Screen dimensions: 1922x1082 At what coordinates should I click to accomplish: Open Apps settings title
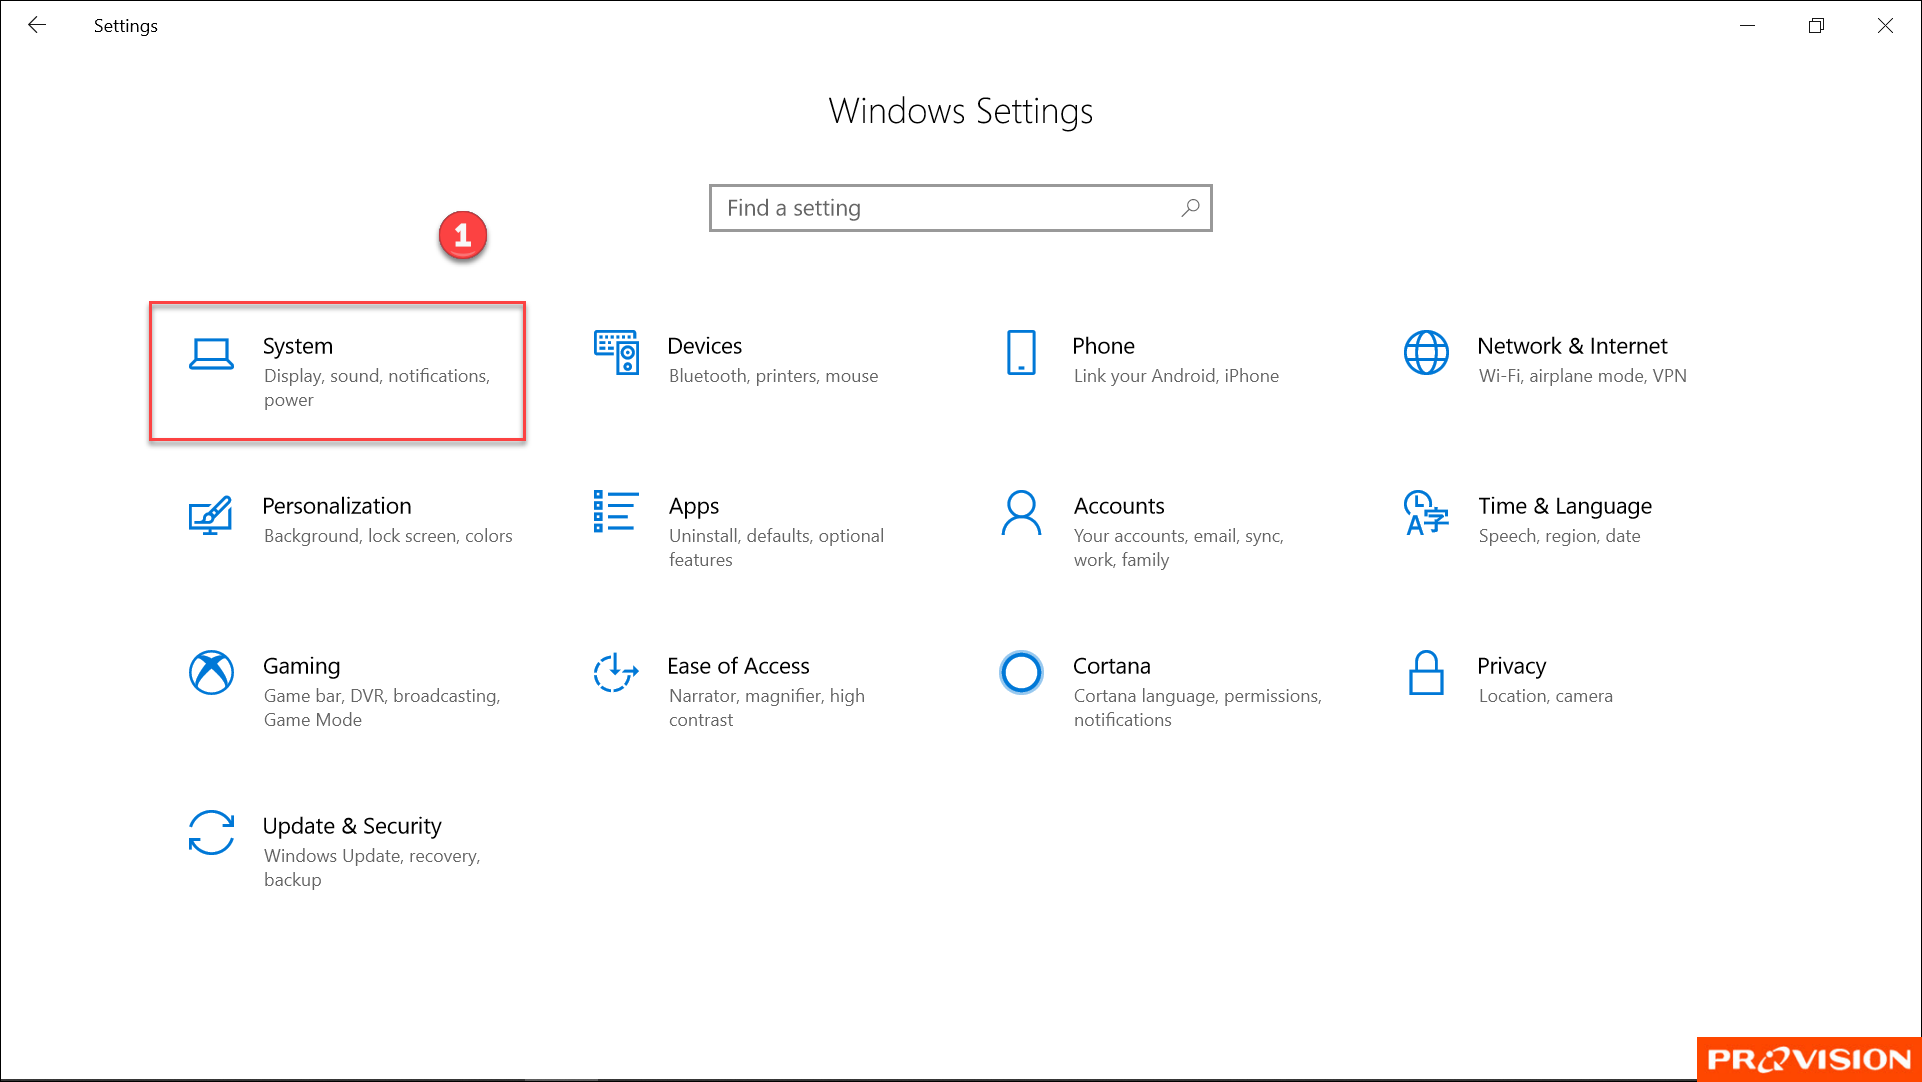pyautogui.click(x=694, y=506)
